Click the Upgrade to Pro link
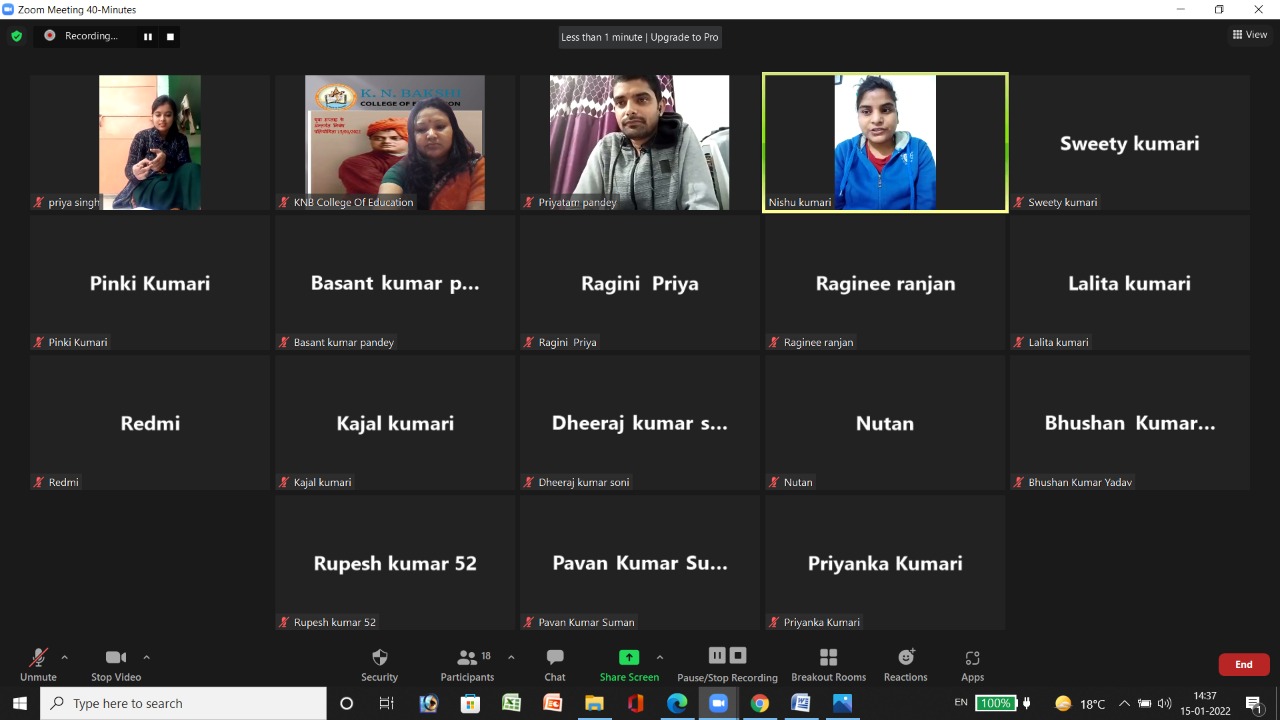The width and height of the screenshot is (1280, 720). click(684, 37)
